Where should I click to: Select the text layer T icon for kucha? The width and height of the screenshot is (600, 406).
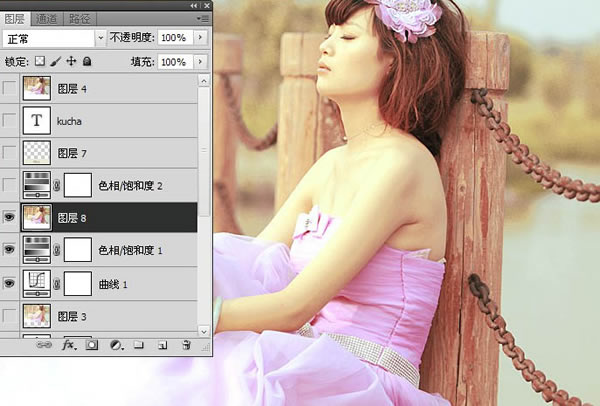(x=36, y=121)
